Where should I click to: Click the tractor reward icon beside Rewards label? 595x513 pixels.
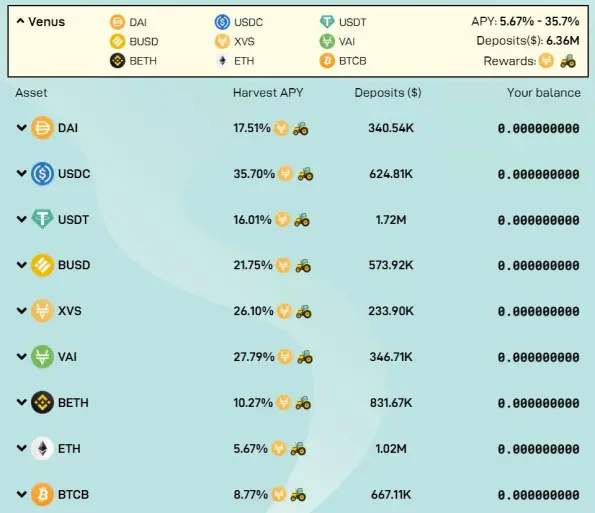pos(568,61)
